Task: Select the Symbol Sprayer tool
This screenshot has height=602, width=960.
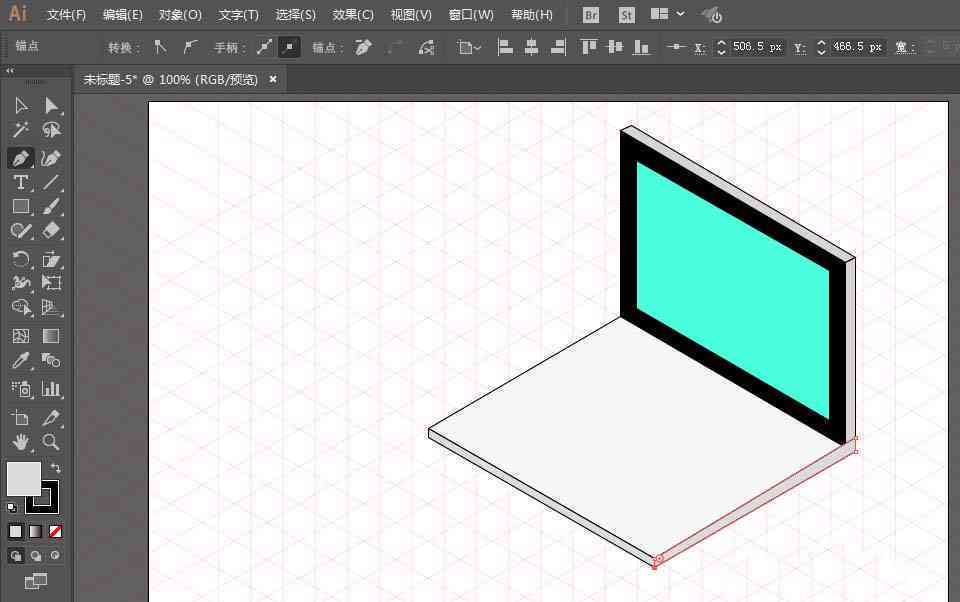Action: pos(21,389)
